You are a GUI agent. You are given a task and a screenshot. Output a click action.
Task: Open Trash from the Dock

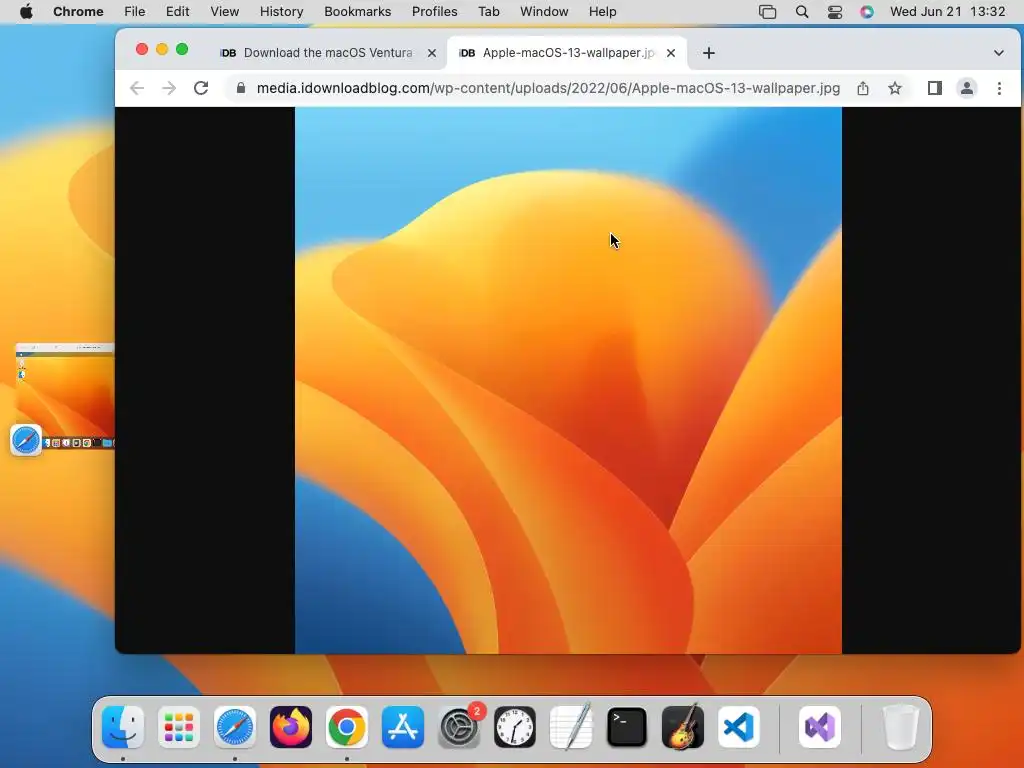coord(901,727)
